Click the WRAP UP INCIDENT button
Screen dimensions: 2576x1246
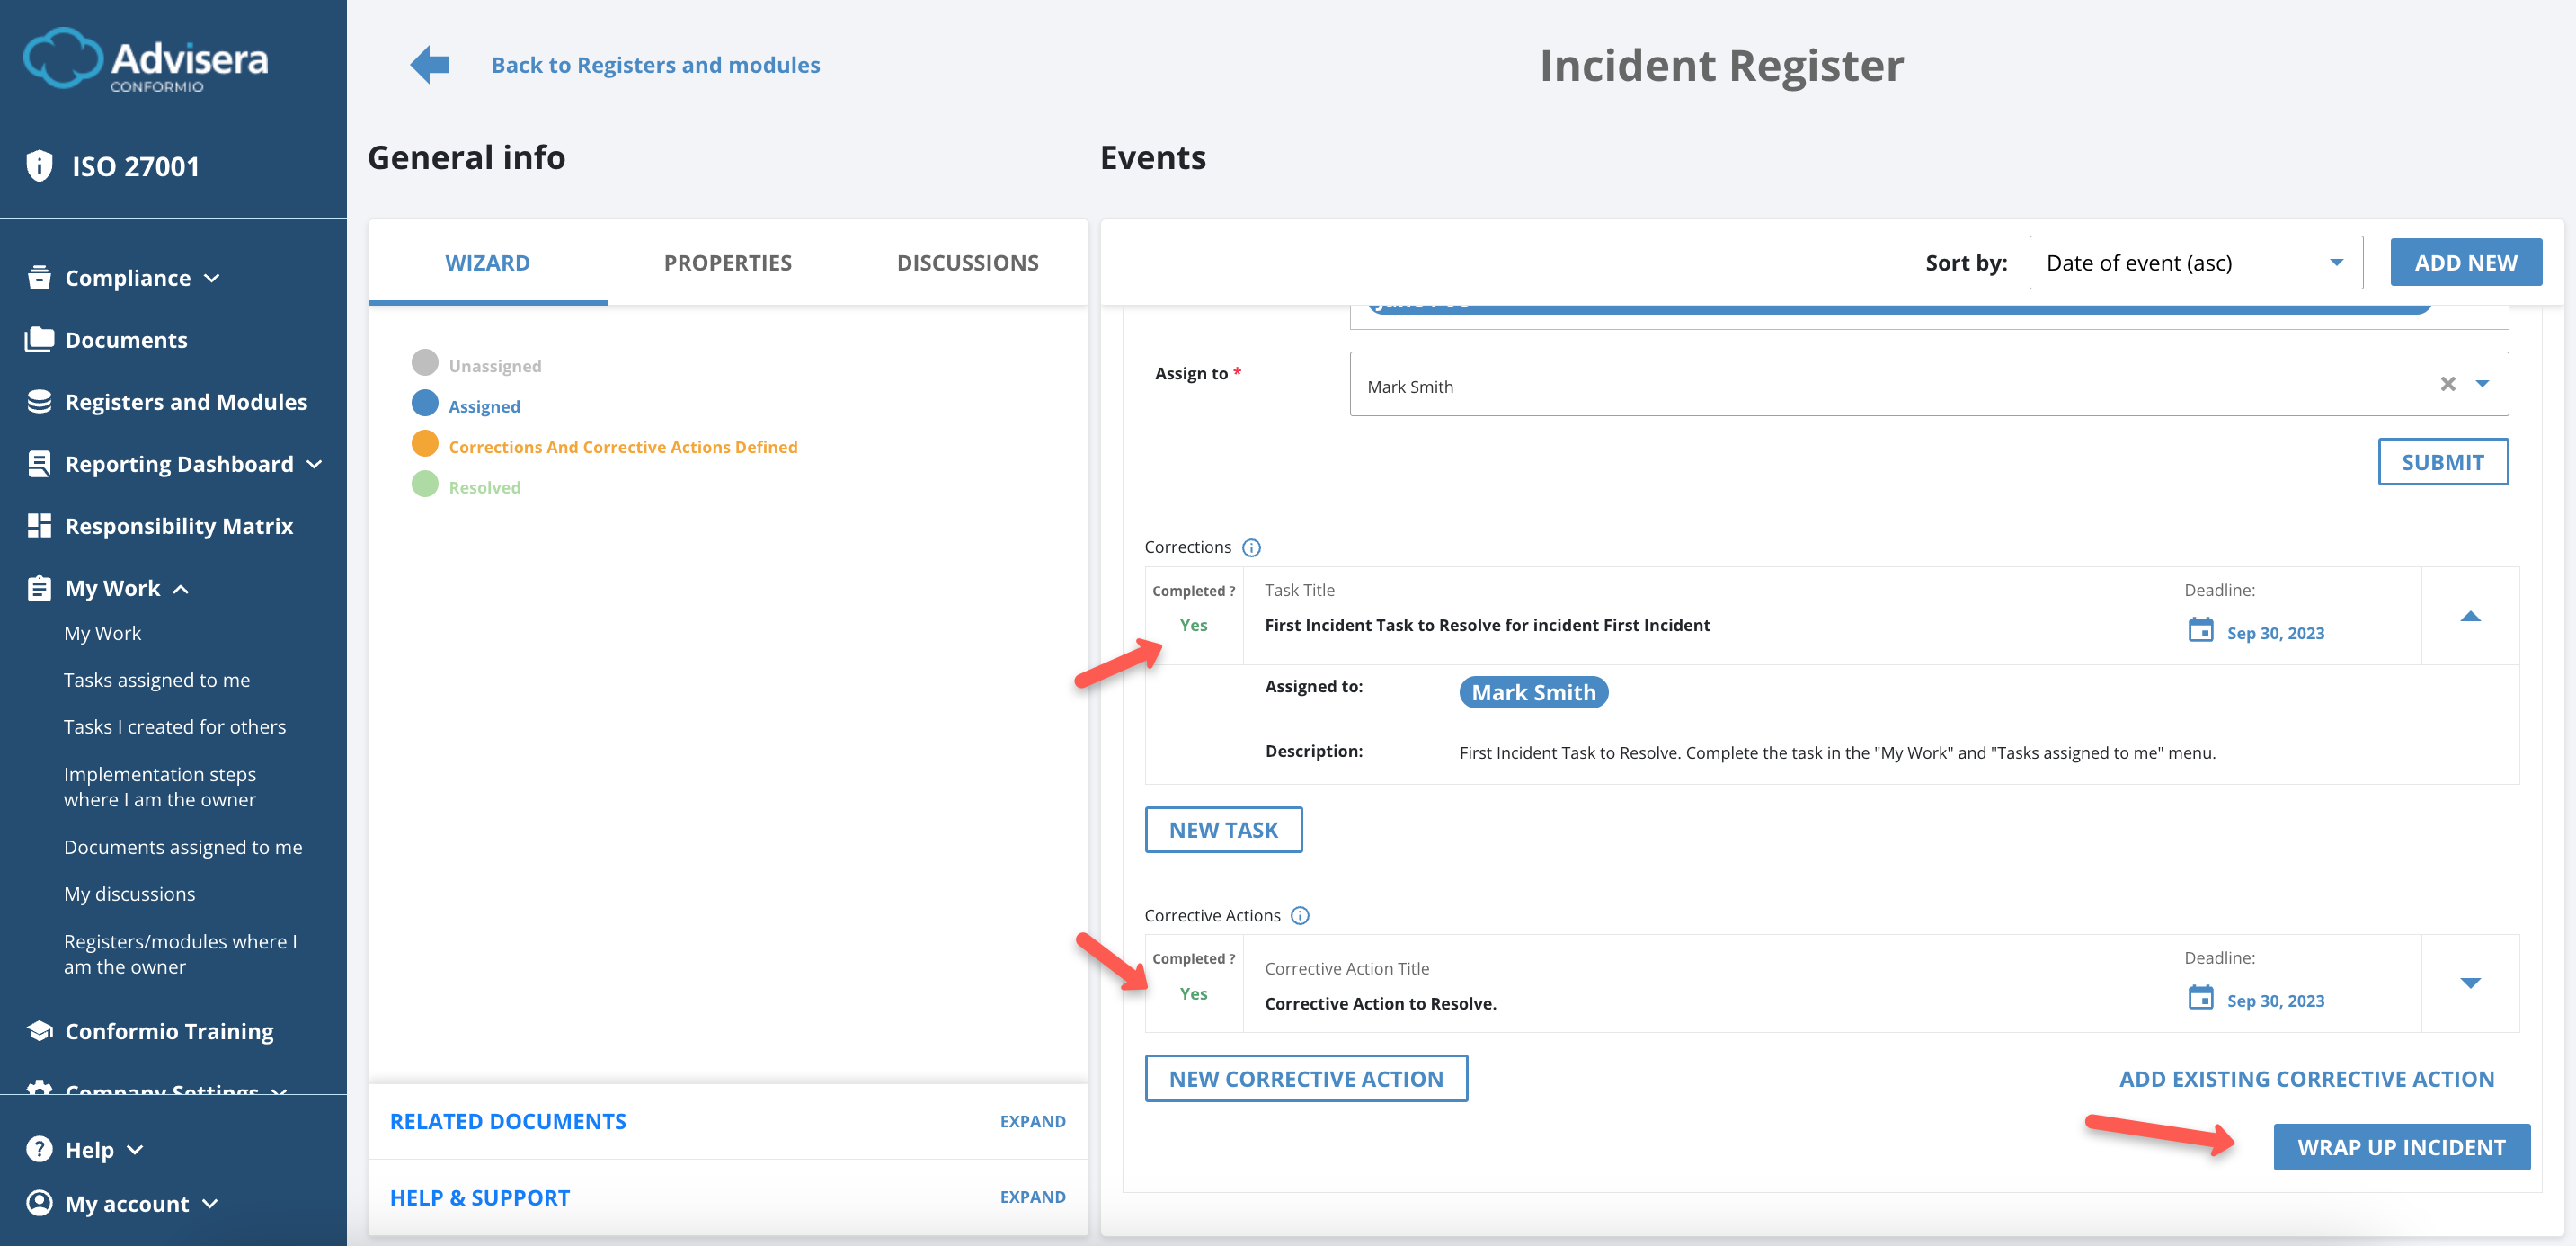coord(2402,1147)
